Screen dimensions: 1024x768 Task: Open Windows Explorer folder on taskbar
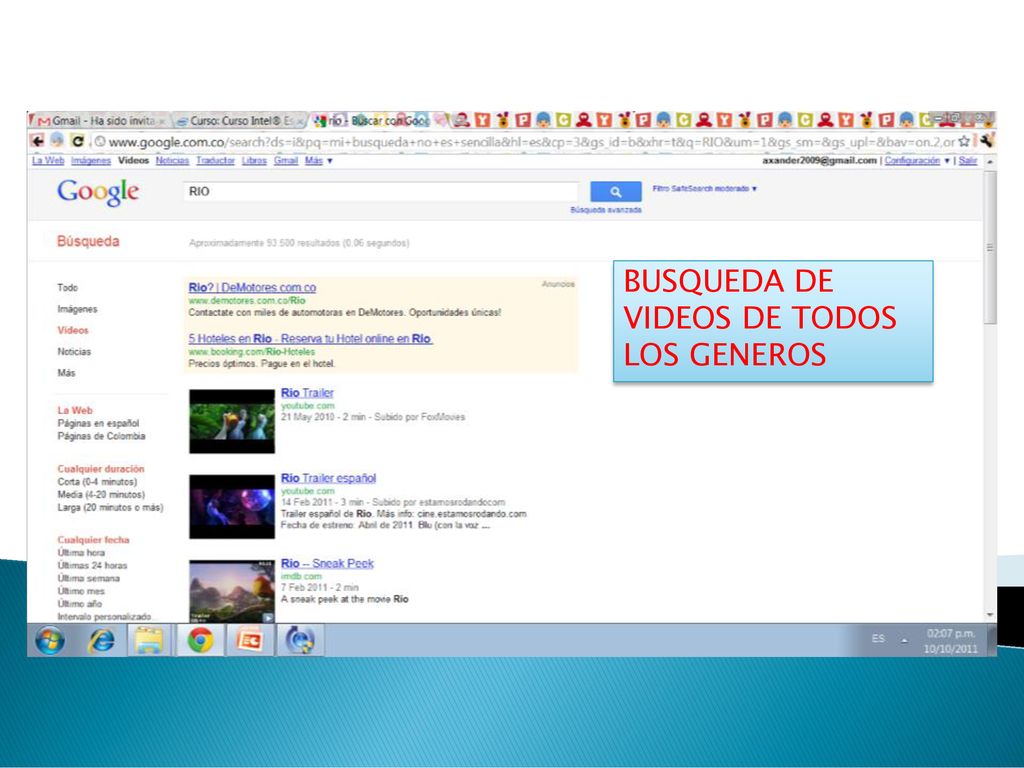[x=148, y=640]
